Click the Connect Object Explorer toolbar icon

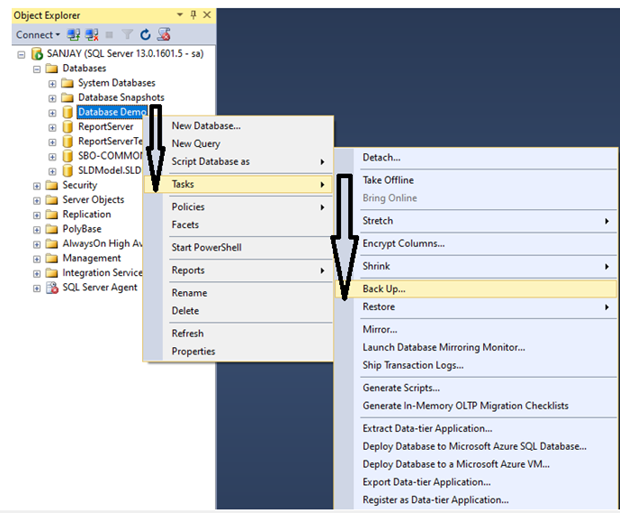click(73, 35)
